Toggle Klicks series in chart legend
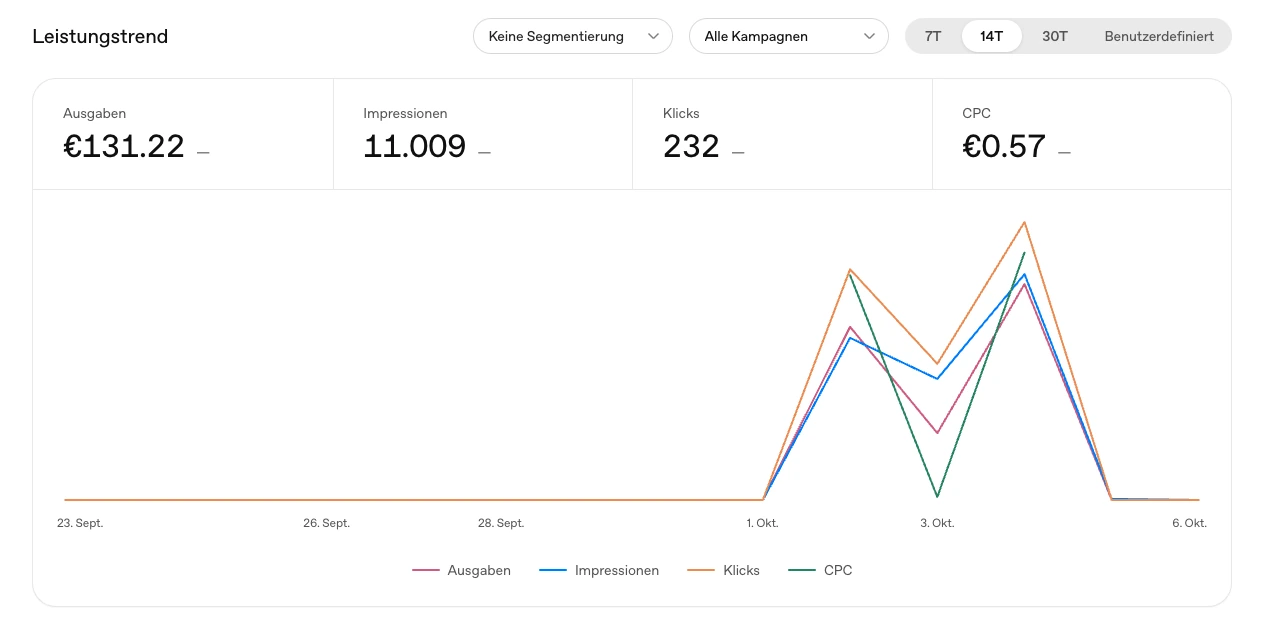Screen dimensions: 1262x626 (x=724, y=570)
